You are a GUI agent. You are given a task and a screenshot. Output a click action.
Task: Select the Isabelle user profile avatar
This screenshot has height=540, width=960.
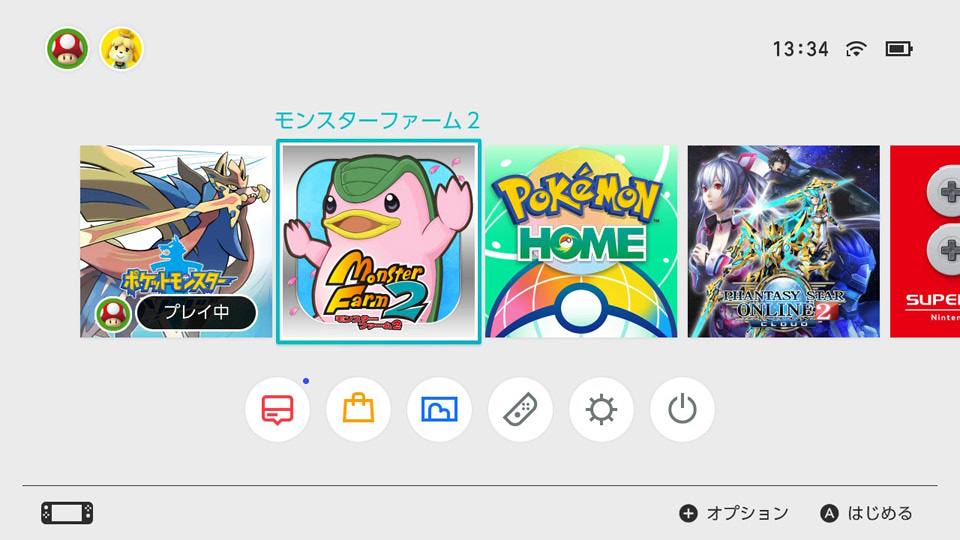pos(121,48)
